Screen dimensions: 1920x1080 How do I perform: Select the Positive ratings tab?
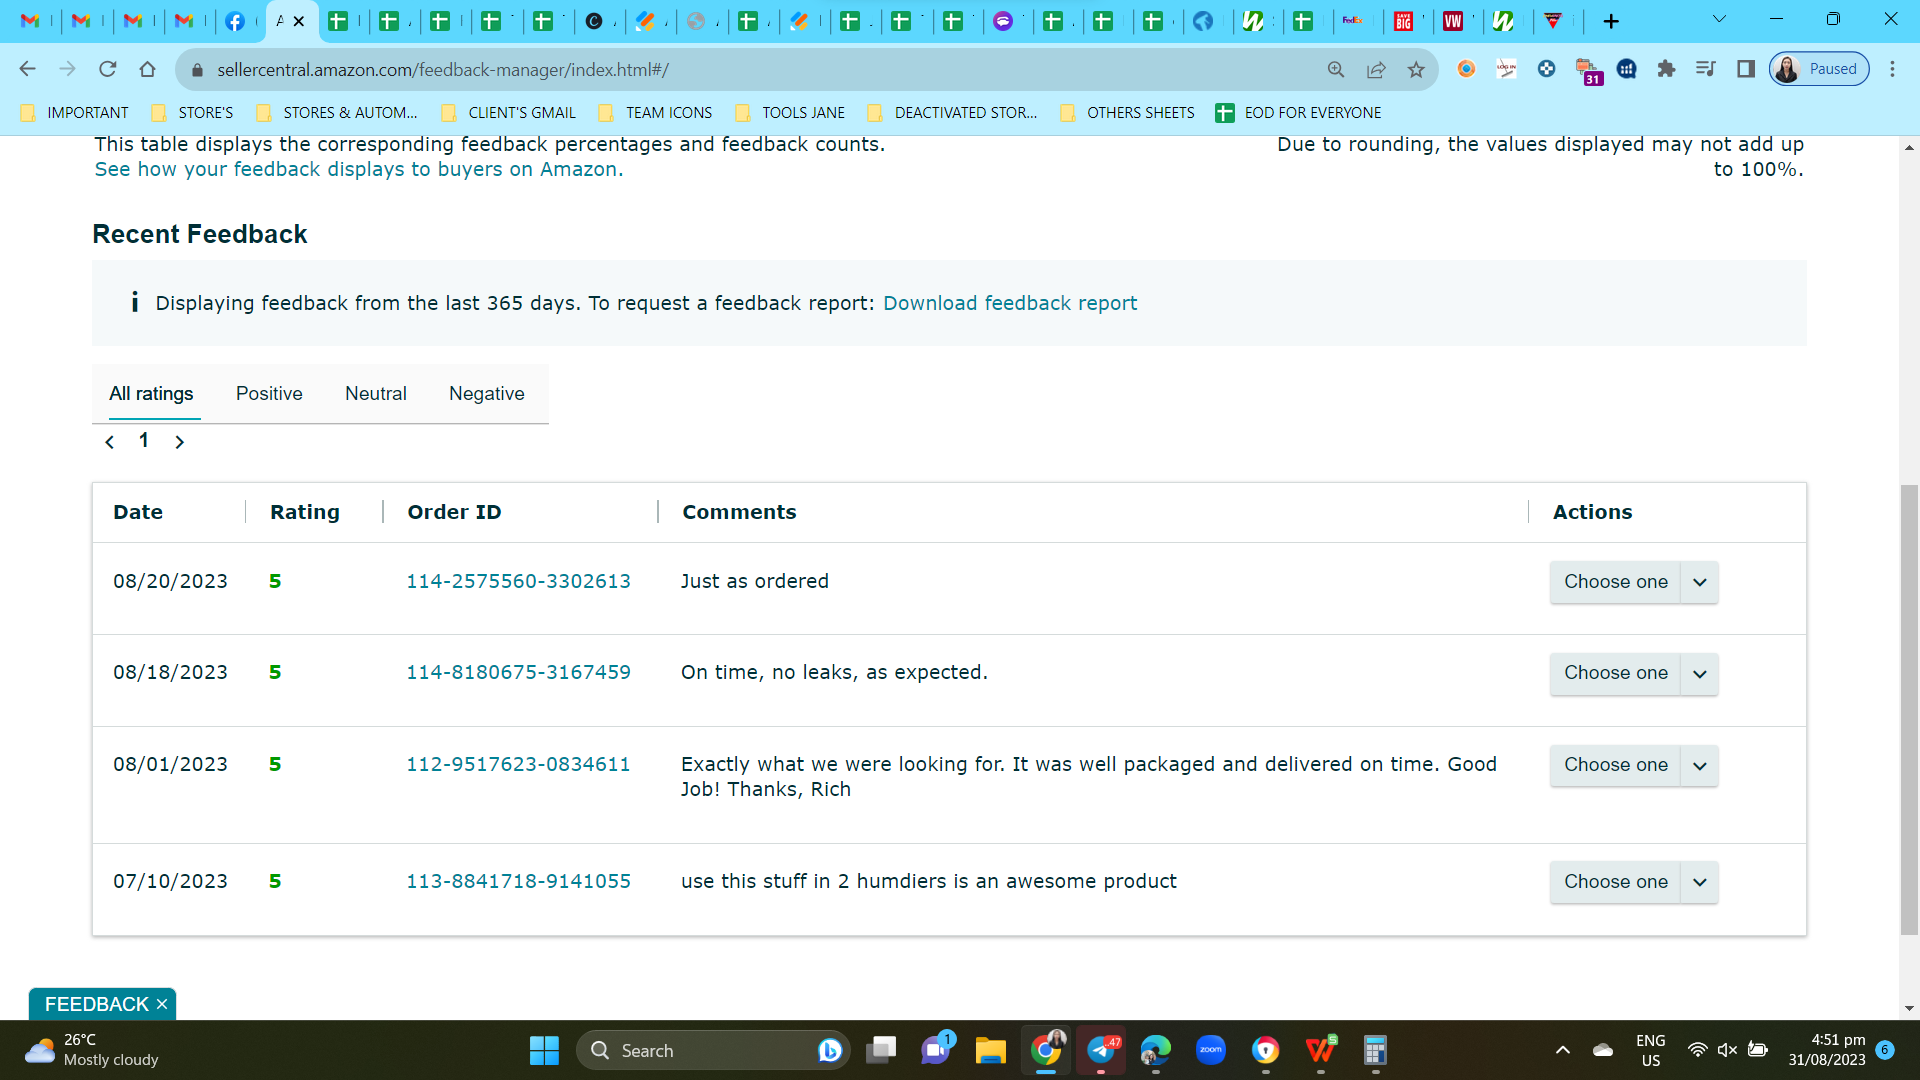[x=269, y=394]
